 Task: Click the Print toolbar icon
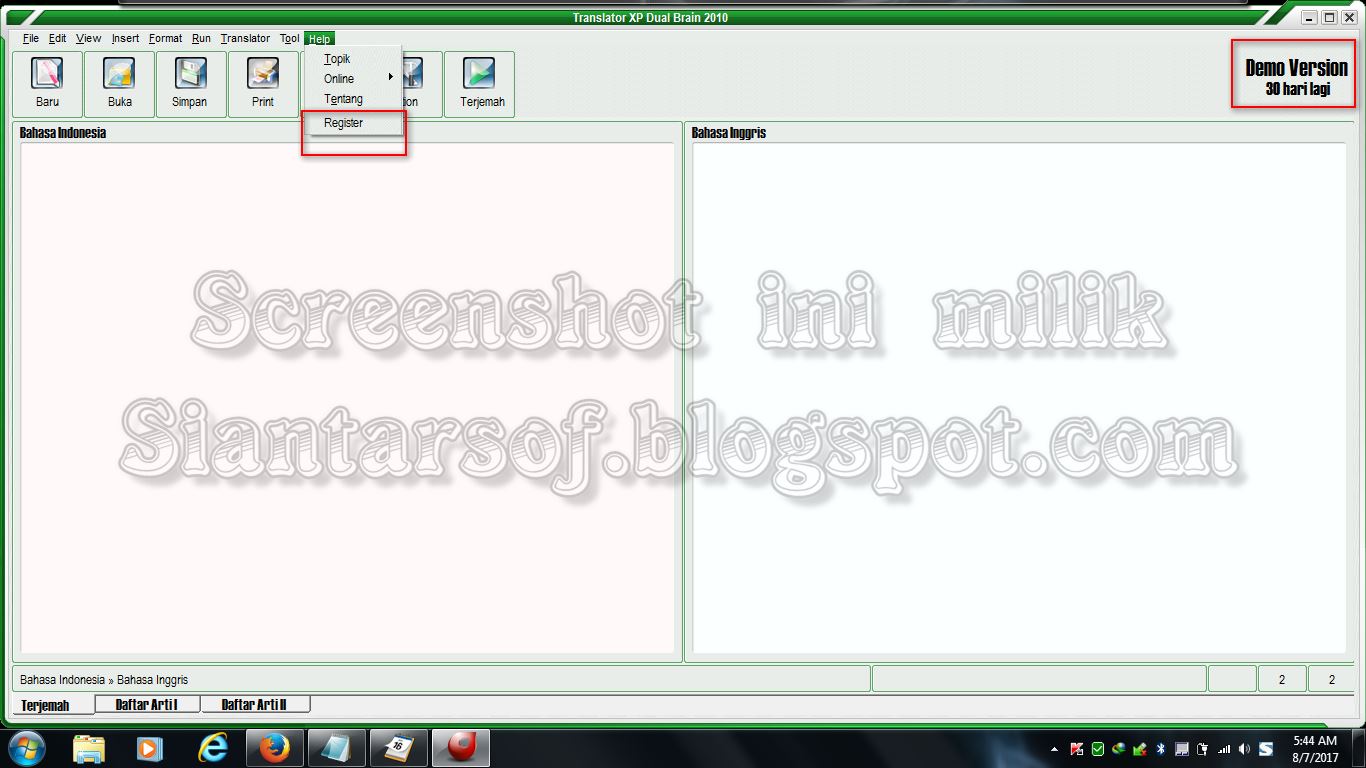point(263,84)
